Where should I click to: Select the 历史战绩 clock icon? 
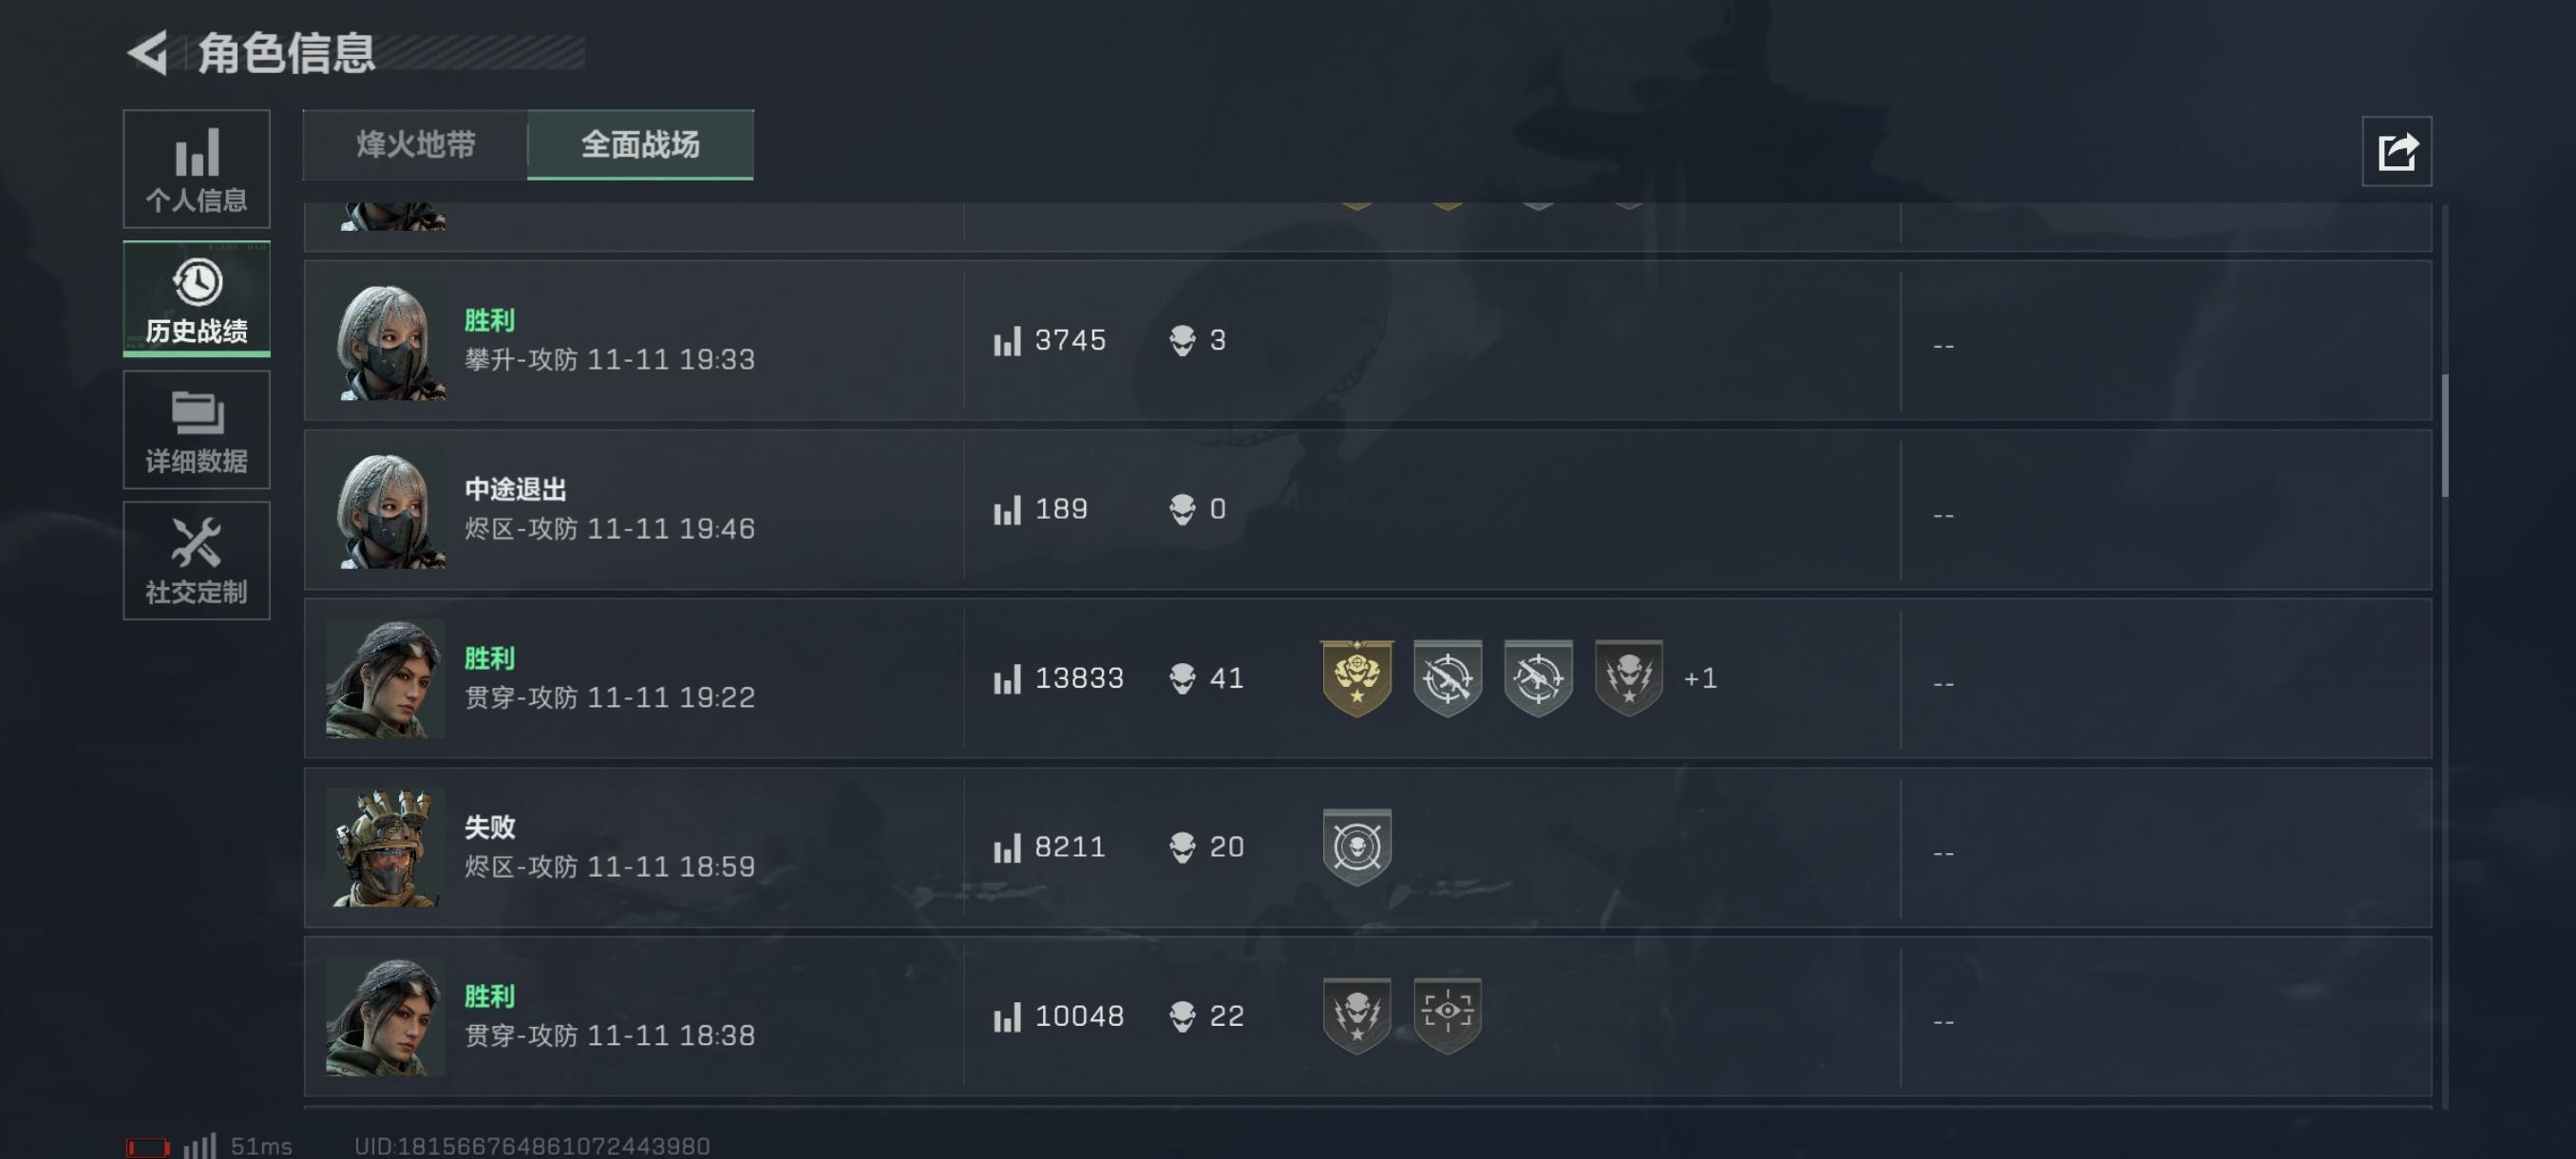point(196,283)
